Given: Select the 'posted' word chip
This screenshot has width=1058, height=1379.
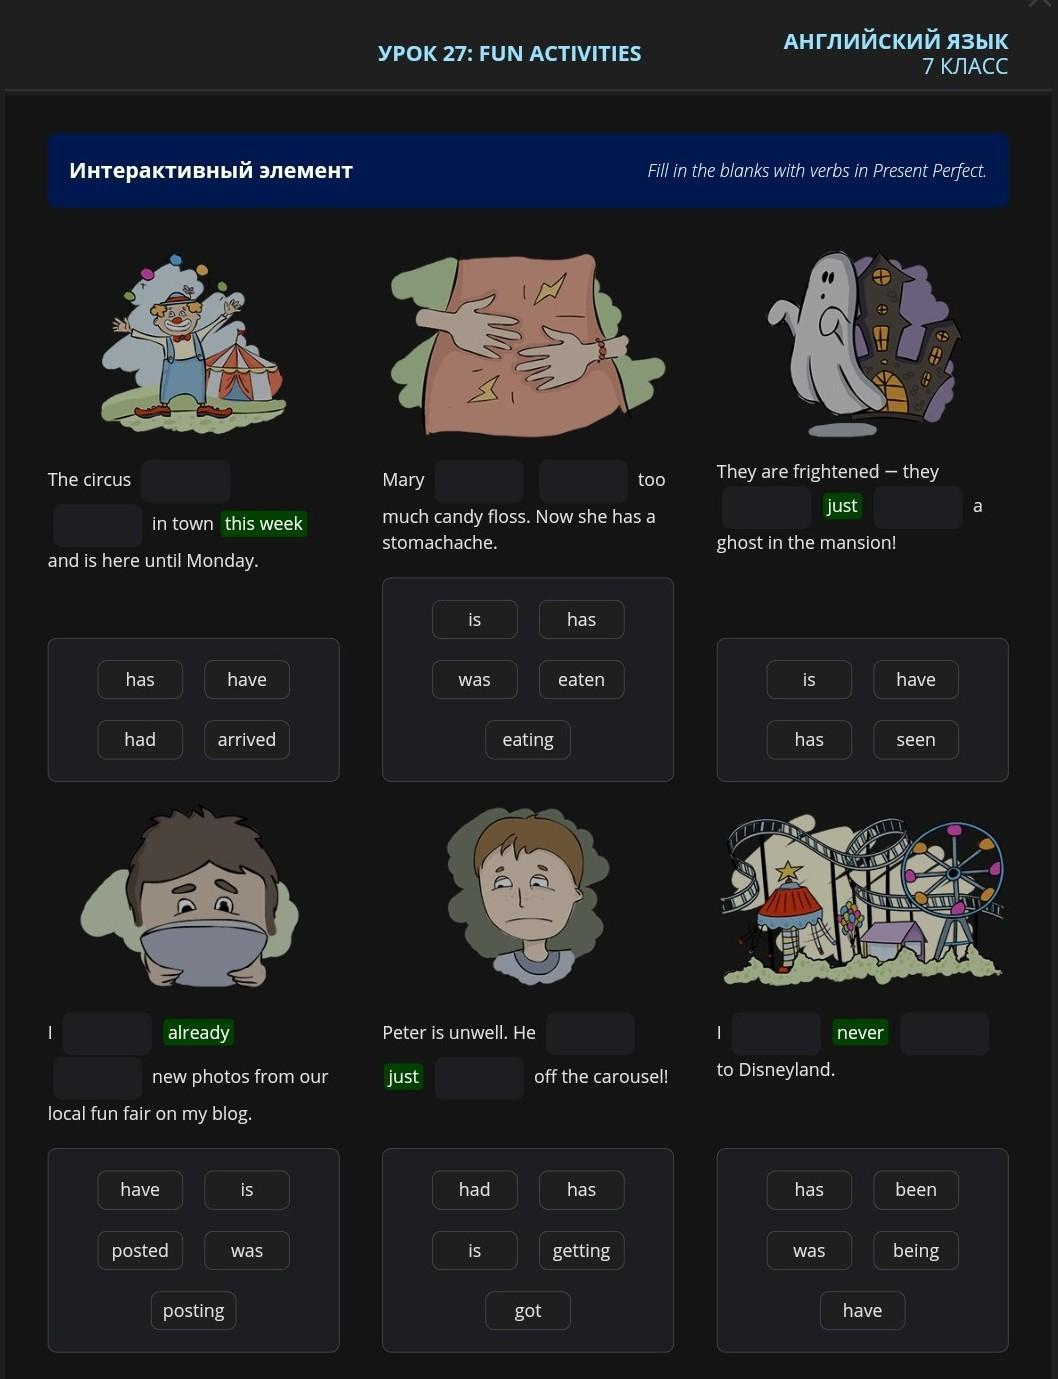Looking at the screenshot, I should [140, 1251].
